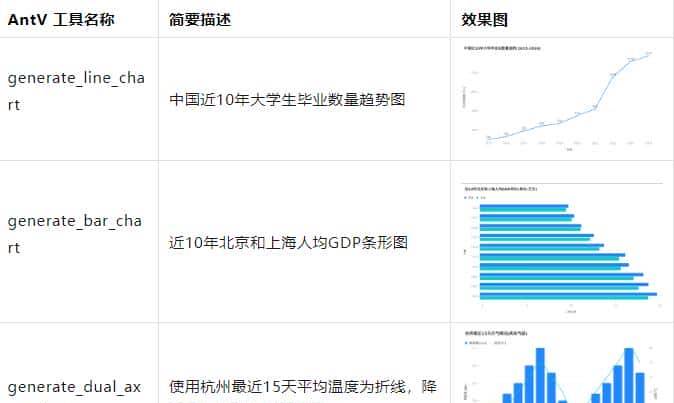Open the horizontal bar chart preview thumbnail
The height and width of the screenshot is (403, 674).
[561, 248]
